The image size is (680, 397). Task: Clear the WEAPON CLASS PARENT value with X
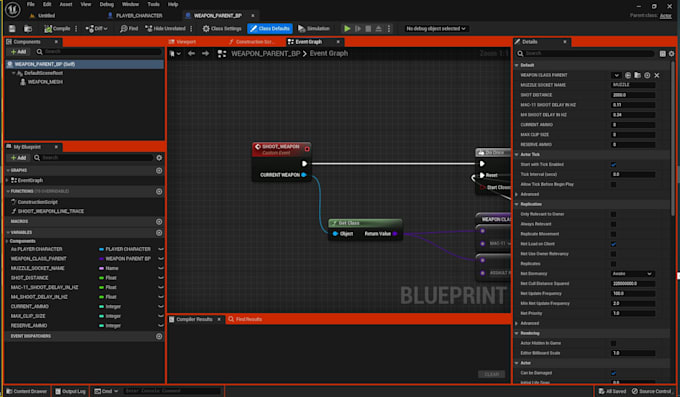(657, 75)
